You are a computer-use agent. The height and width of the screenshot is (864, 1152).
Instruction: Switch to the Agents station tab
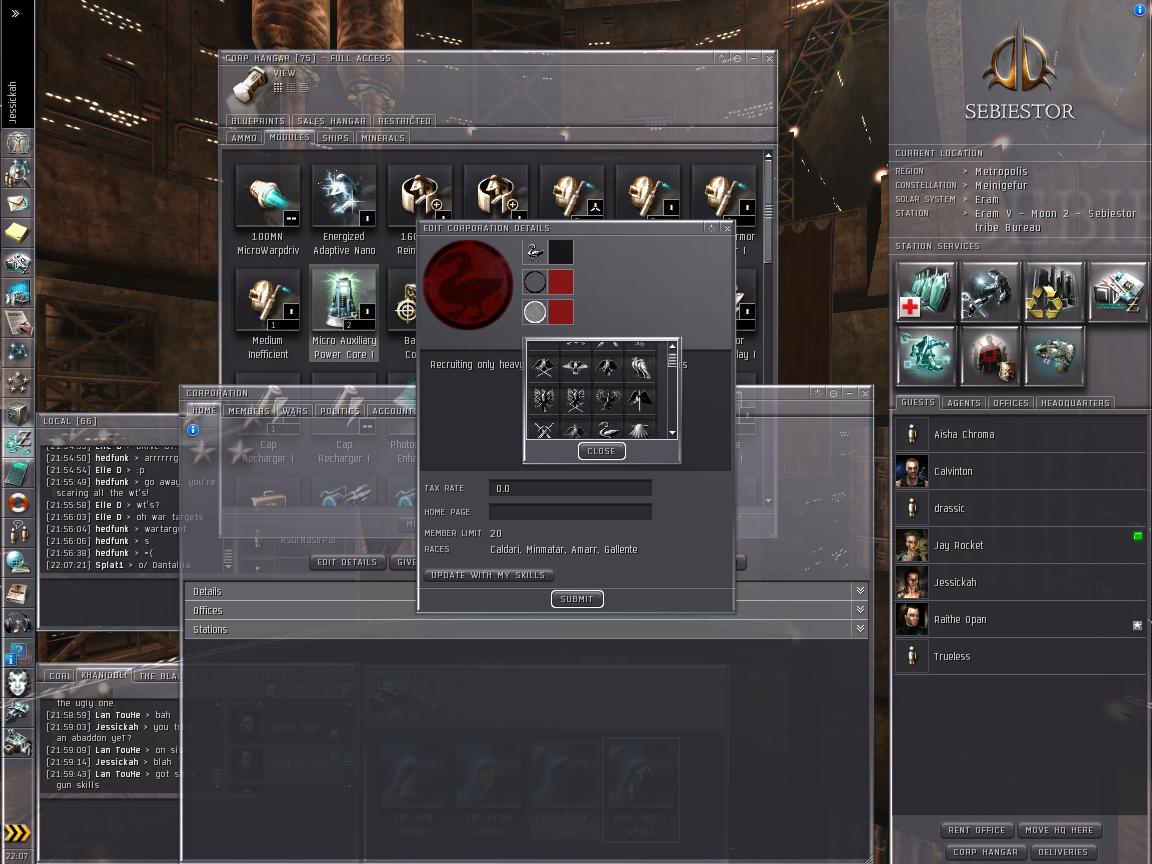[964, 403]
